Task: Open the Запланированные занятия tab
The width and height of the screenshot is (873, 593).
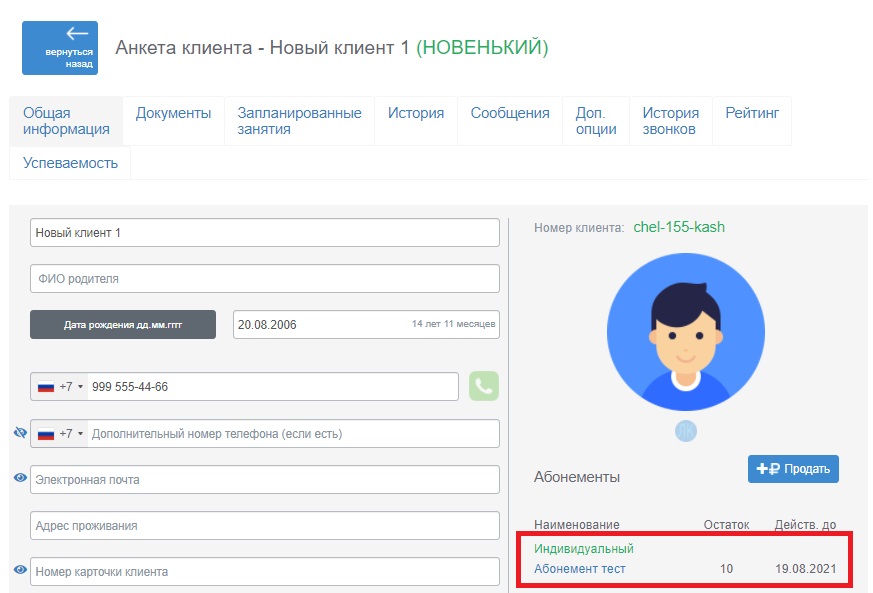Action: pyautogui.click(x=300, y=121)
